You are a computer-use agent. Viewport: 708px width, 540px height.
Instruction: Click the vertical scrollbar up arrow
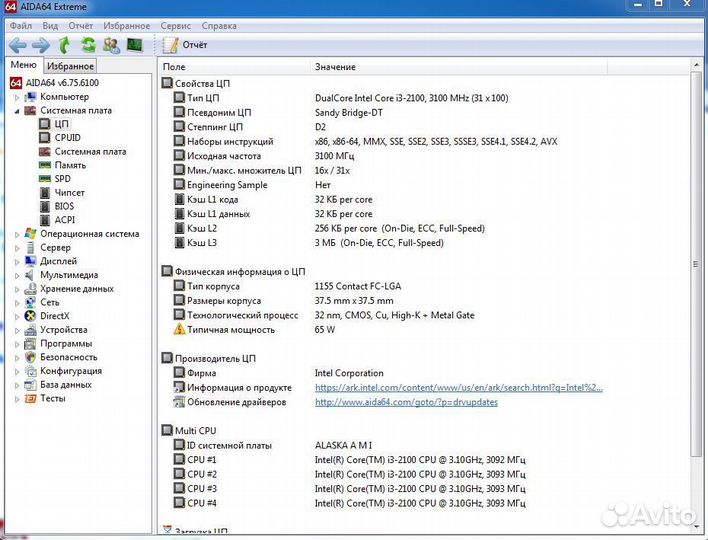tap(696, 66)
